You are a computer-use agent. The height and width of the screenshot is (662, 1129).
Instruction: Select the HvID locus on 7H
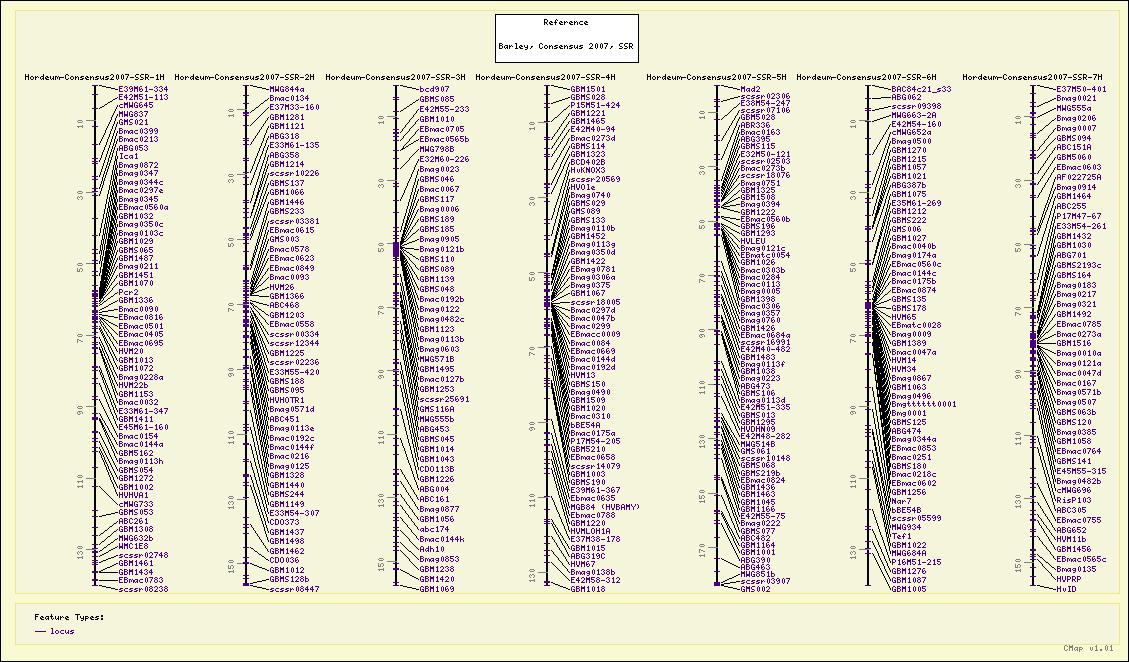pos(1066,589)
